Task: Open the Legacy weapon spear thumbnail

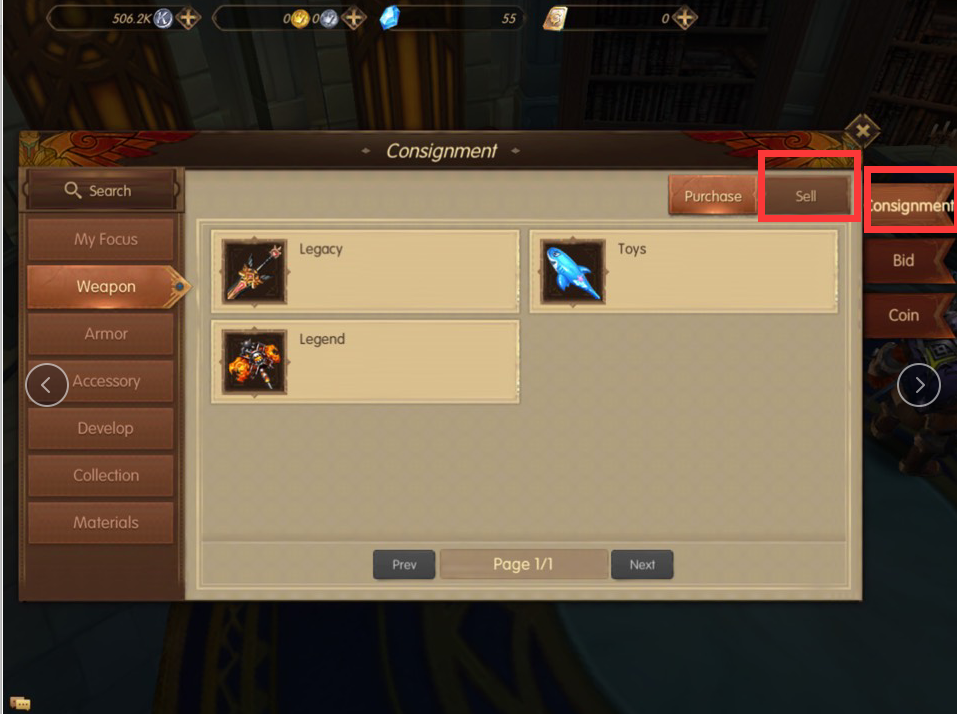Action: pos(255,272)
